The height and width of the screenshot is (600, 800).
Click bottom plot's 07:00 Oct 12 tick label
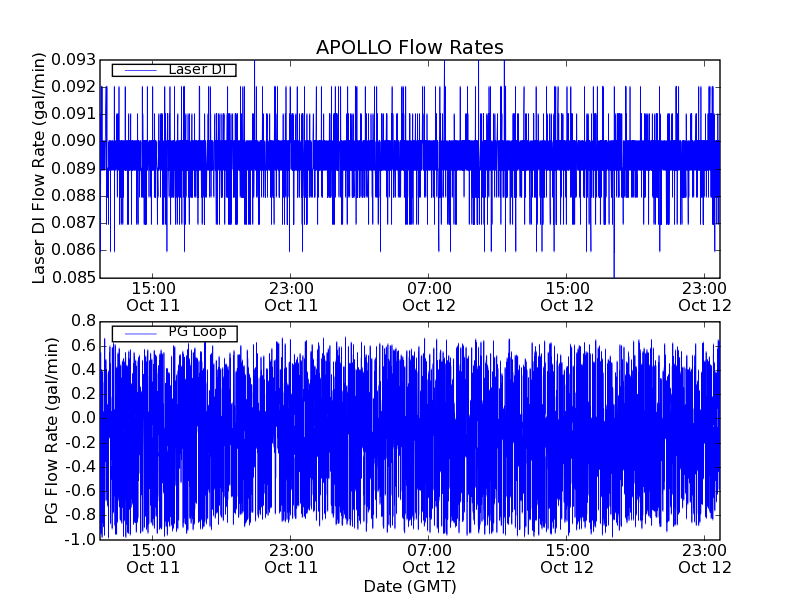[429, 558]
